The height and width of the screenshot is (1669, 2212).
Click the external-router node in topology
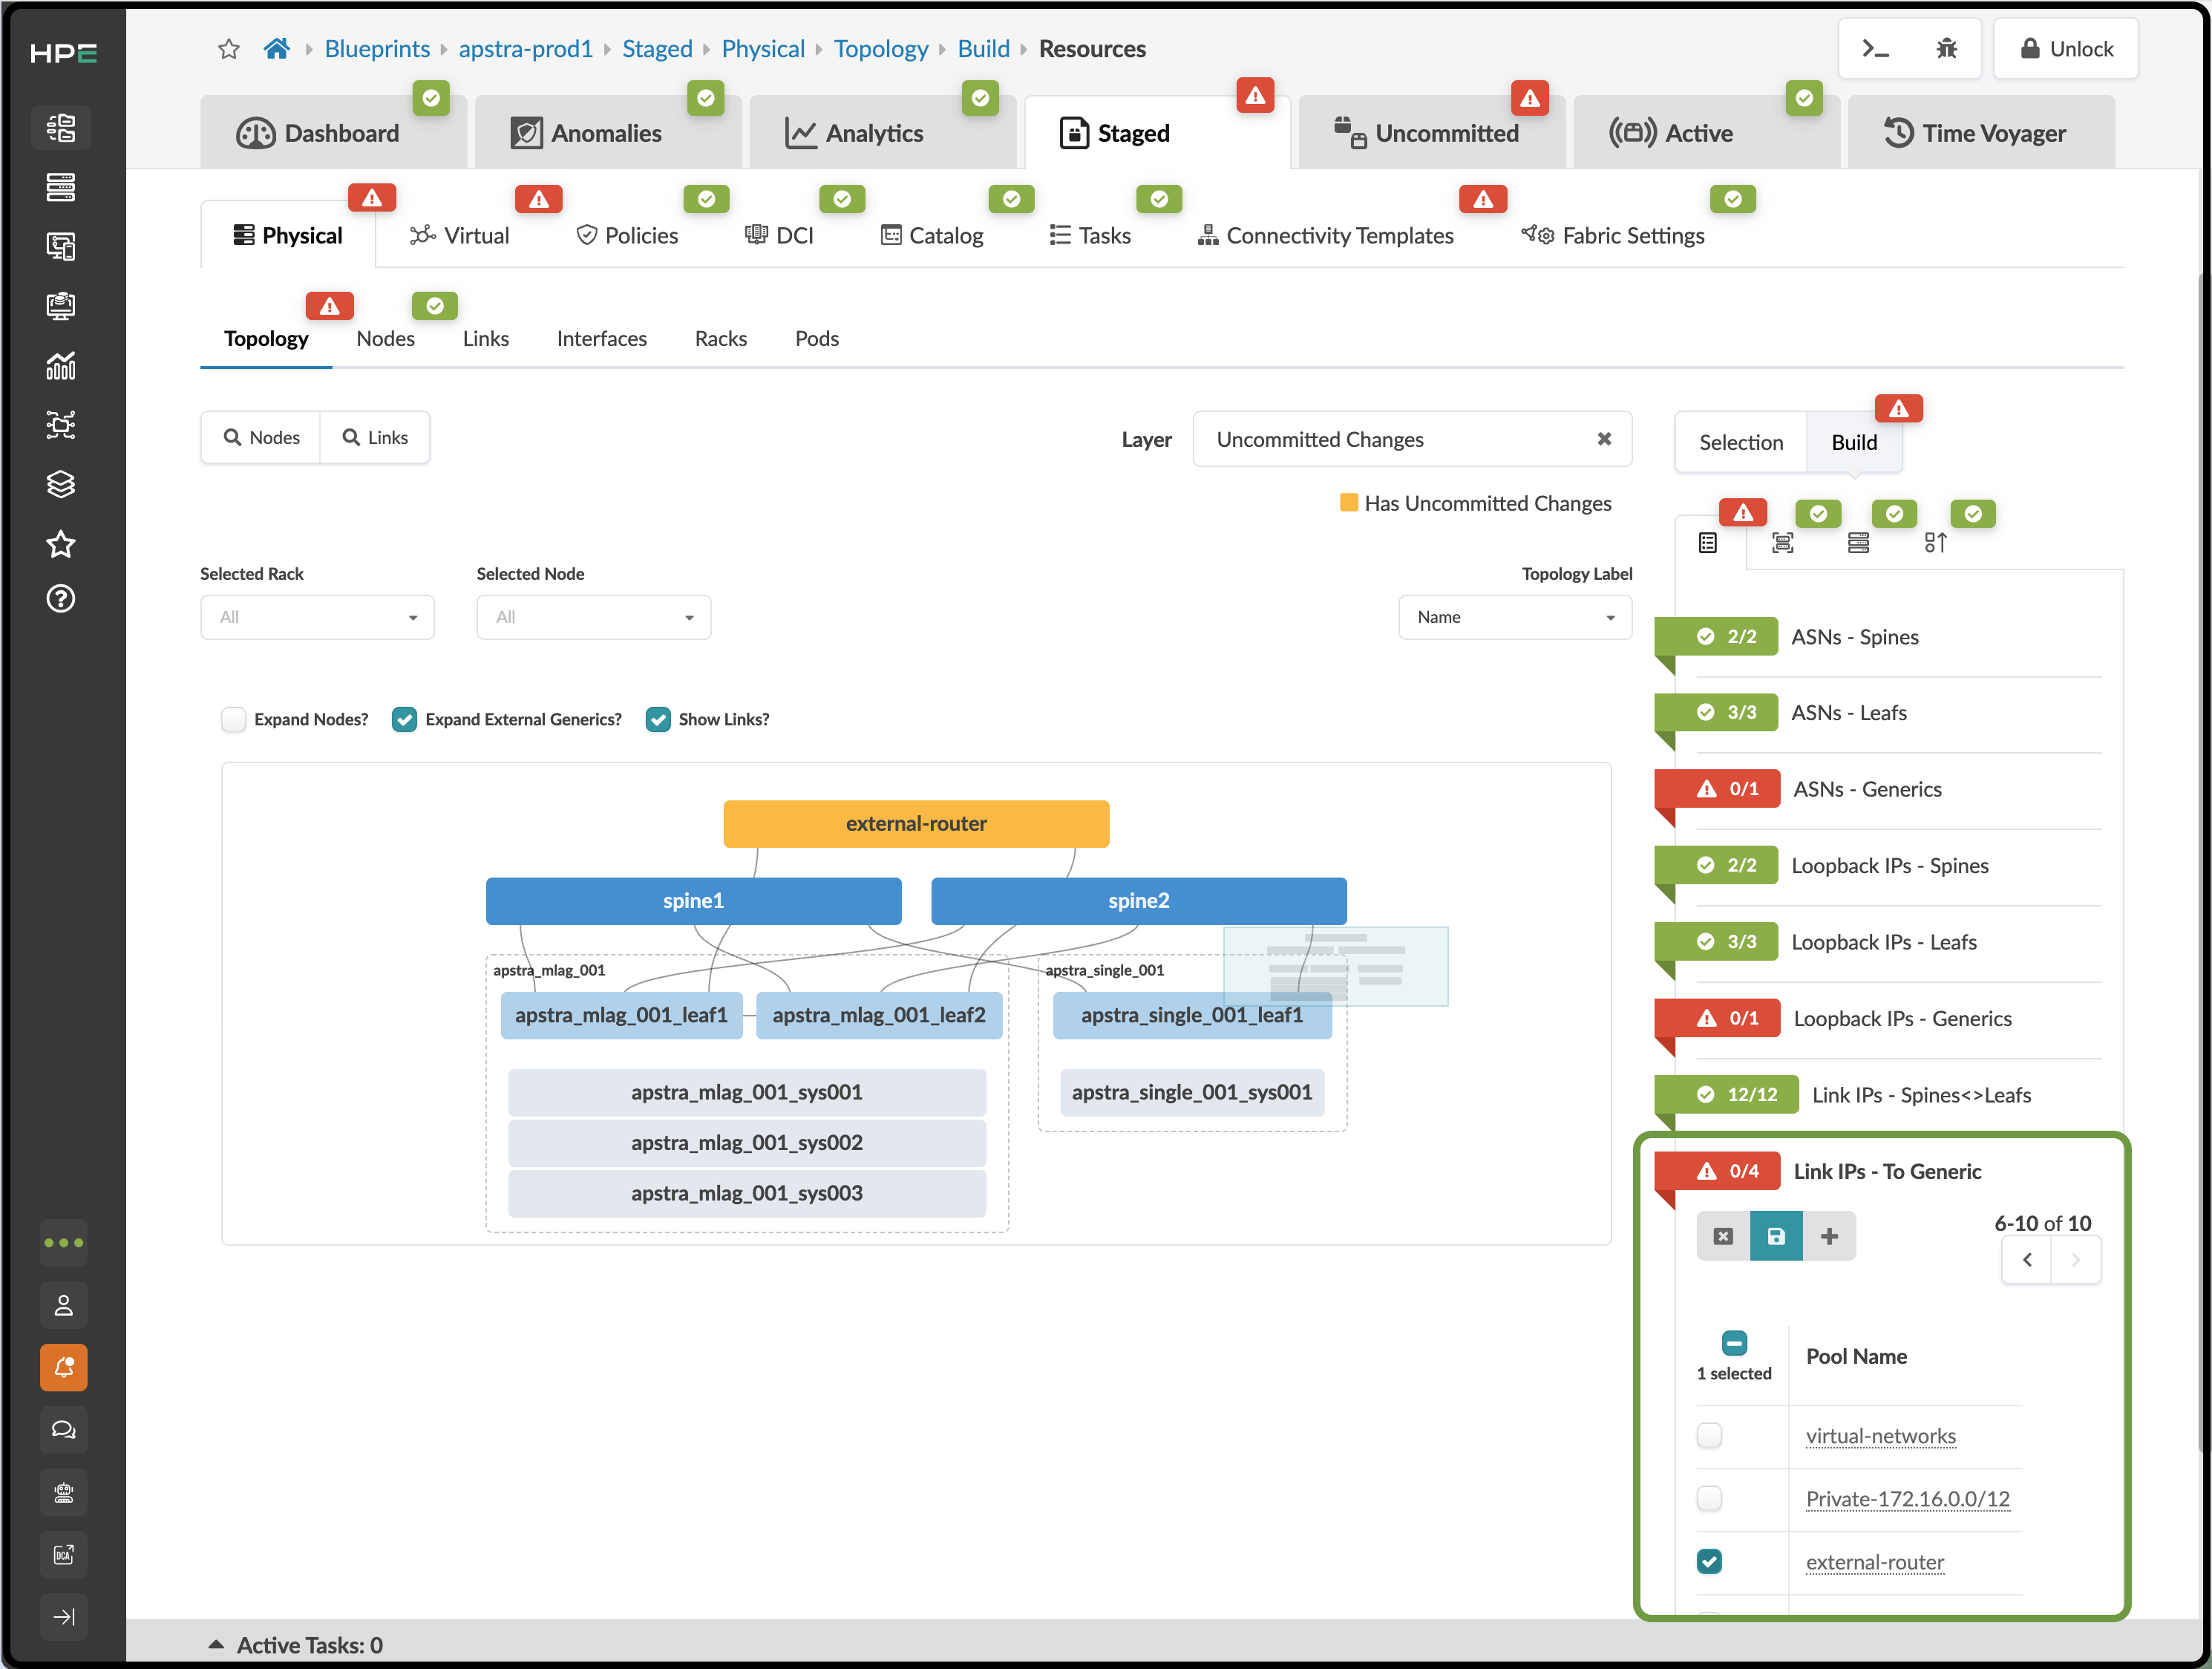(916, 823)
